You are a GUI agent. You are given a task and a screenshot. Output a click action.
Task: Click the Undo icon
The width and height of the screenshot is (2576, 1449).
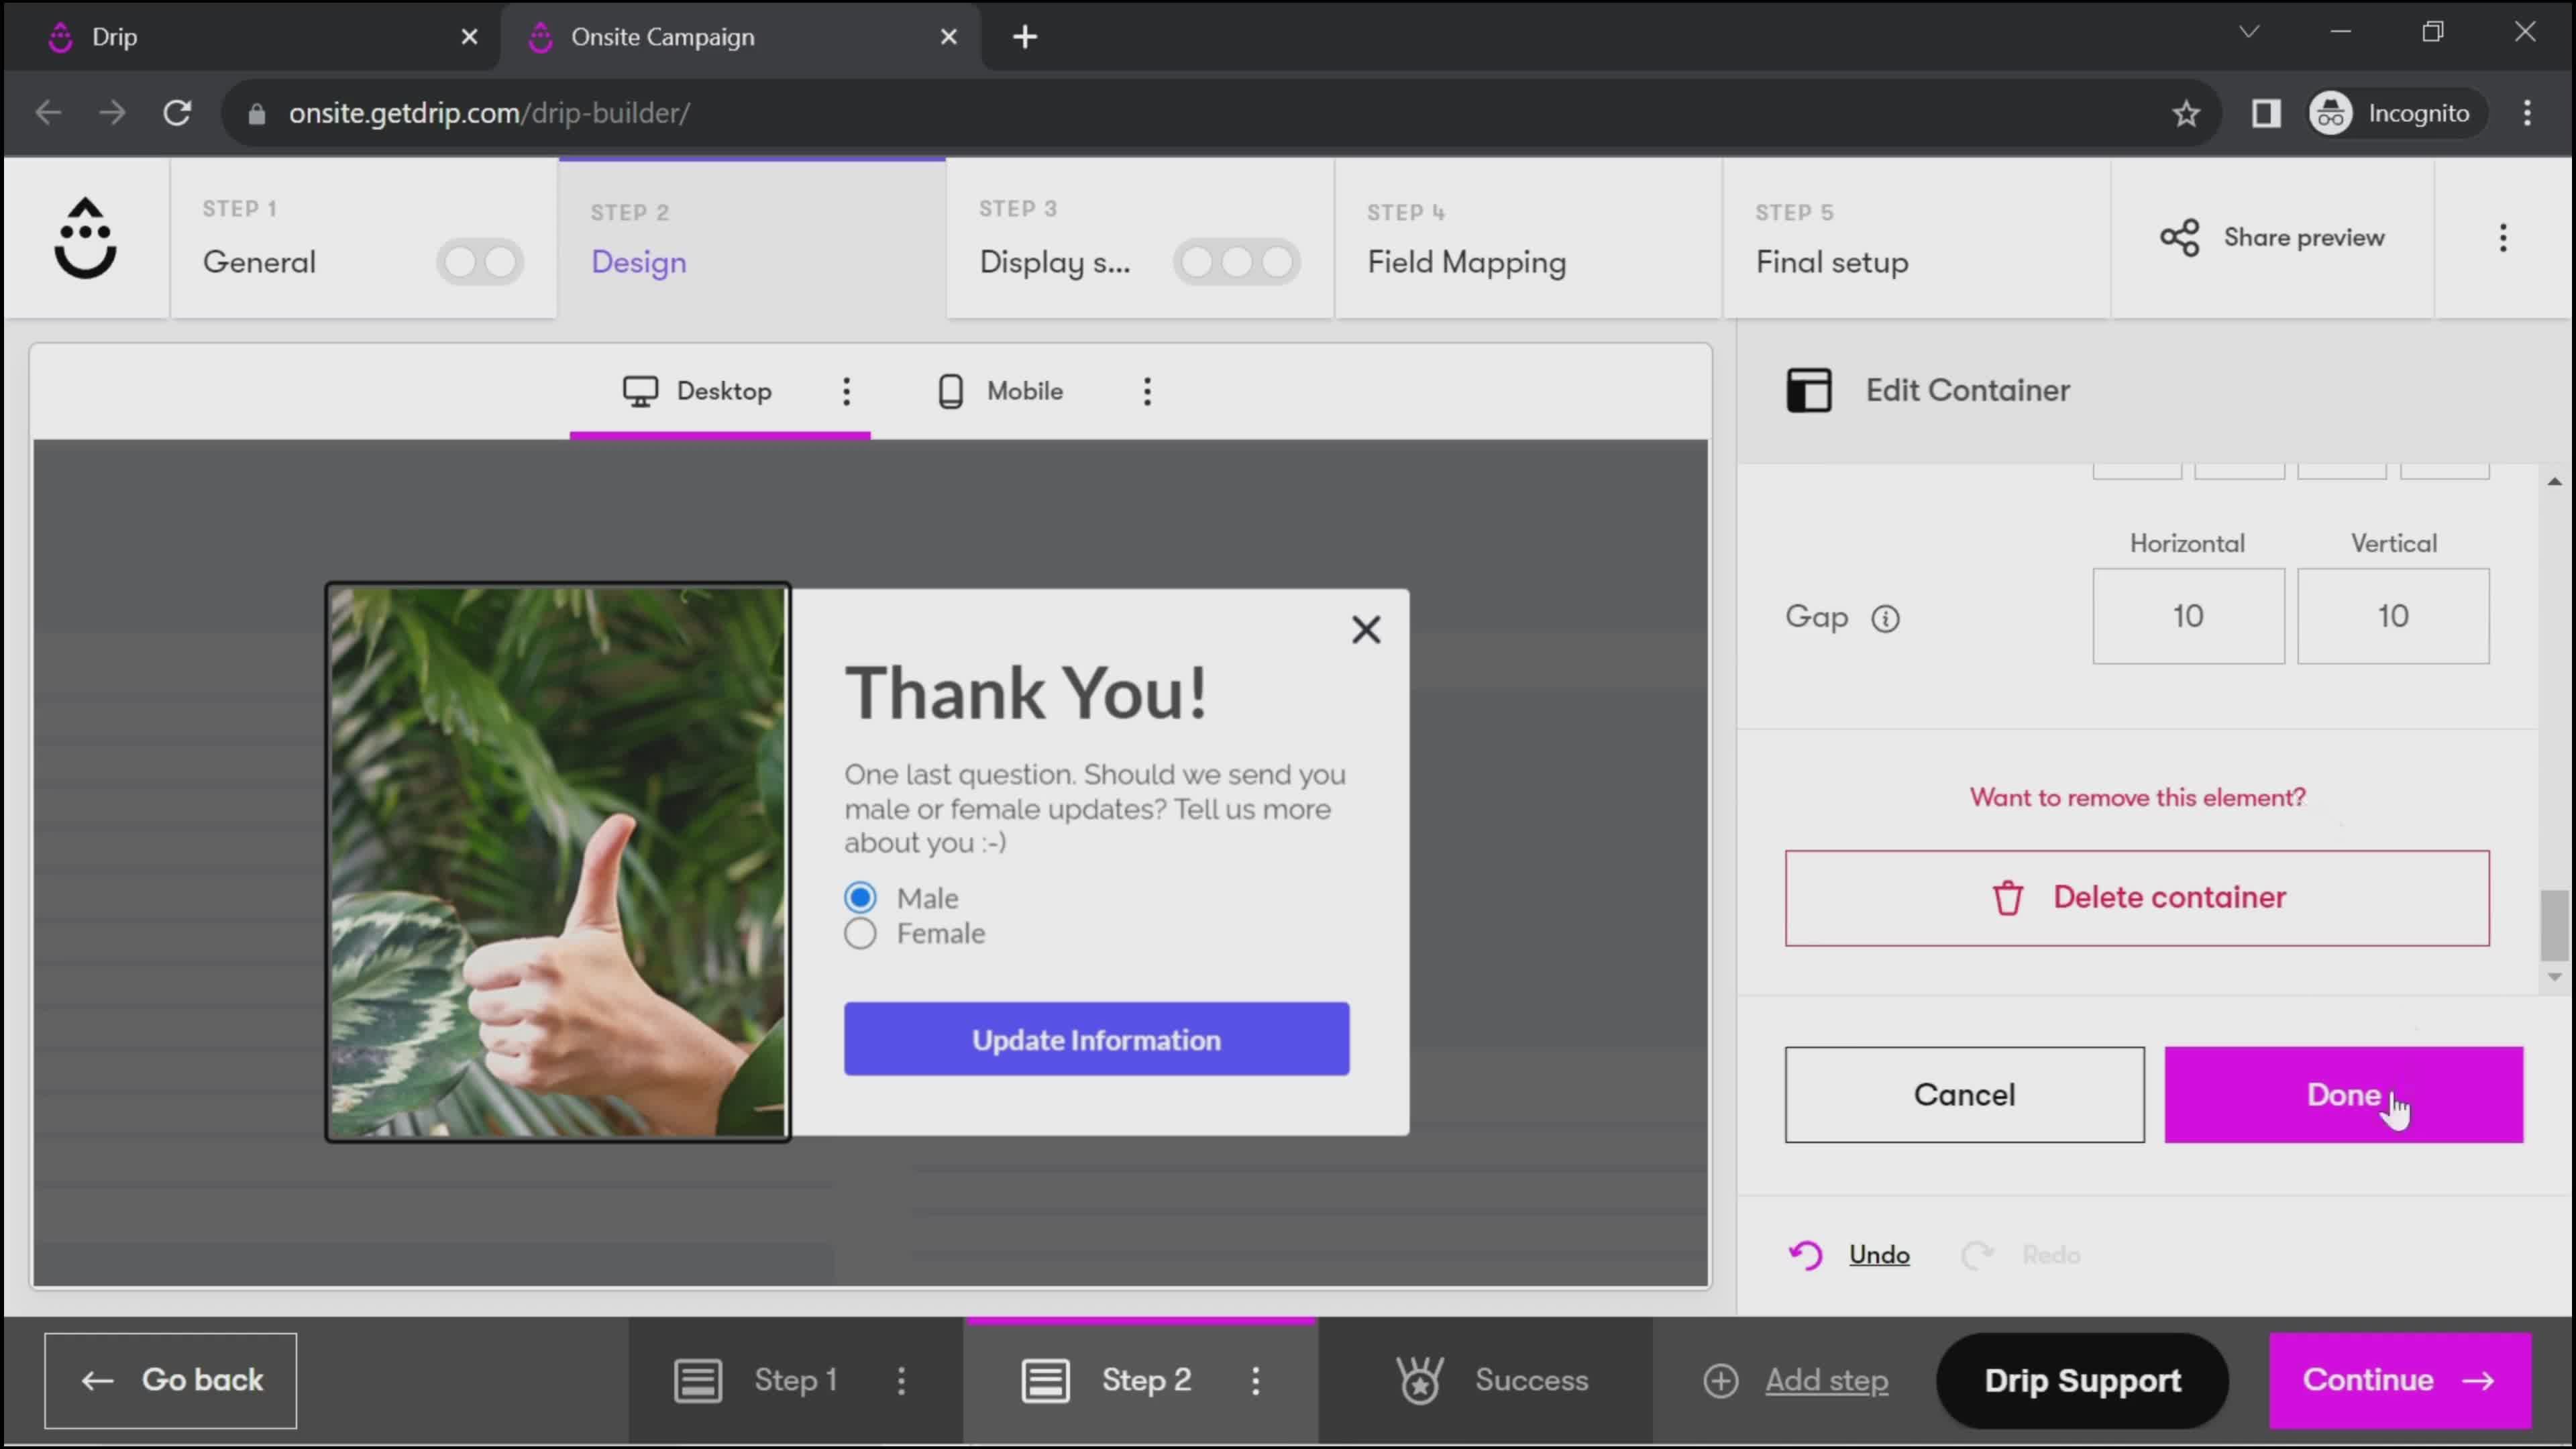(1807, 1254)
